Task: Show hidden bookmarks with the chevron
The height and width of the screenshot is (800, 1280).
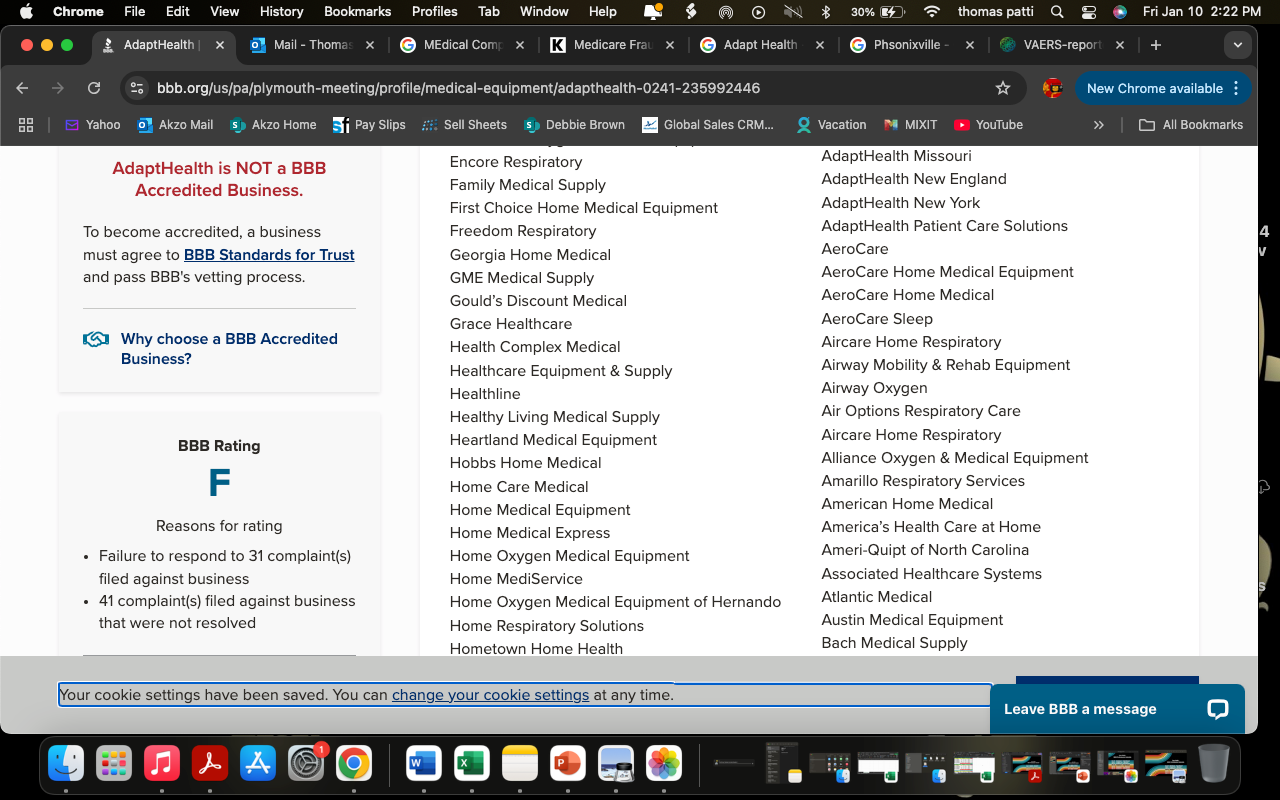Action: pyautogui.click(x=1099, y=125)
